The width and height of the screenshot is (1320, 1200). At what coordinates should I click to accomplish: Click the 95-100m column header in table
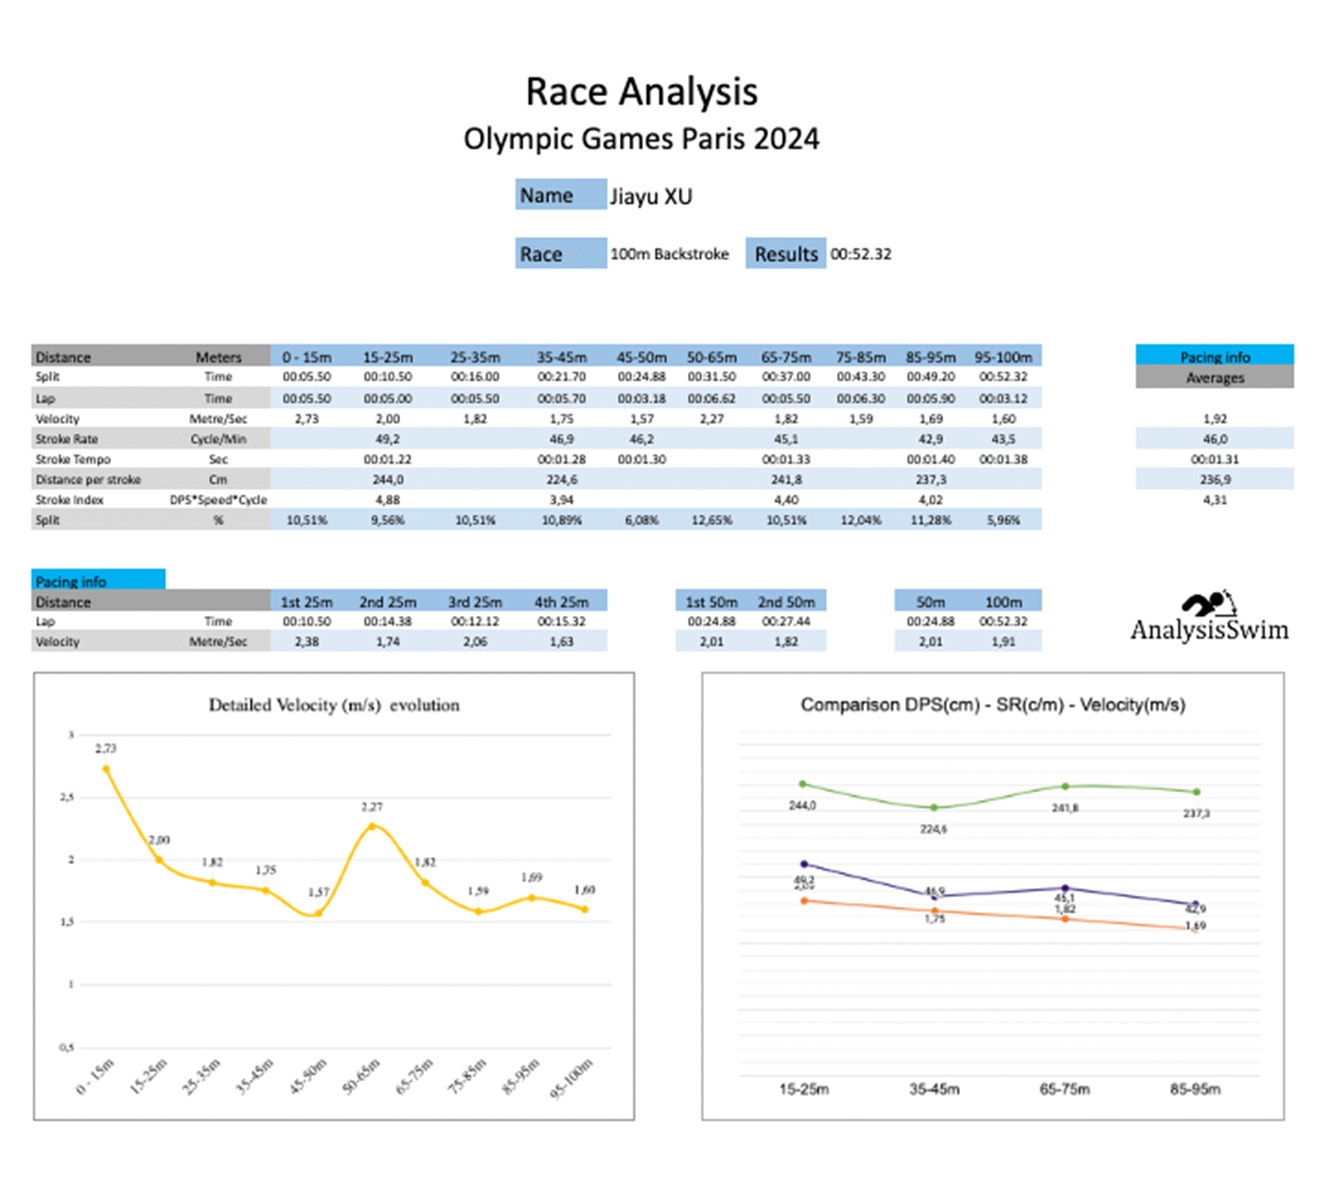click(1003, 357)
